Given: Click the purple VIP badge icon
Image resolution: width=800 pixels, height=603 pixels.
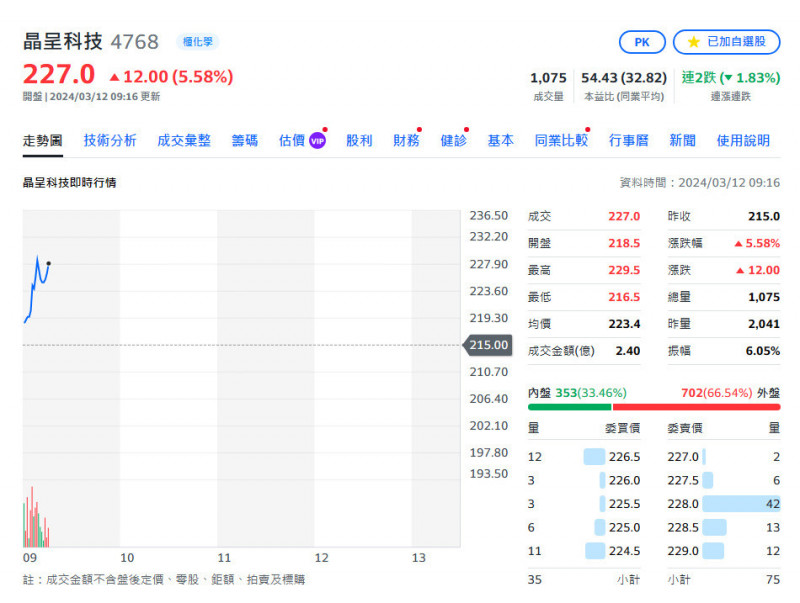Looking at the screenshot, I should pyautogui.click(x=317, y=141).
